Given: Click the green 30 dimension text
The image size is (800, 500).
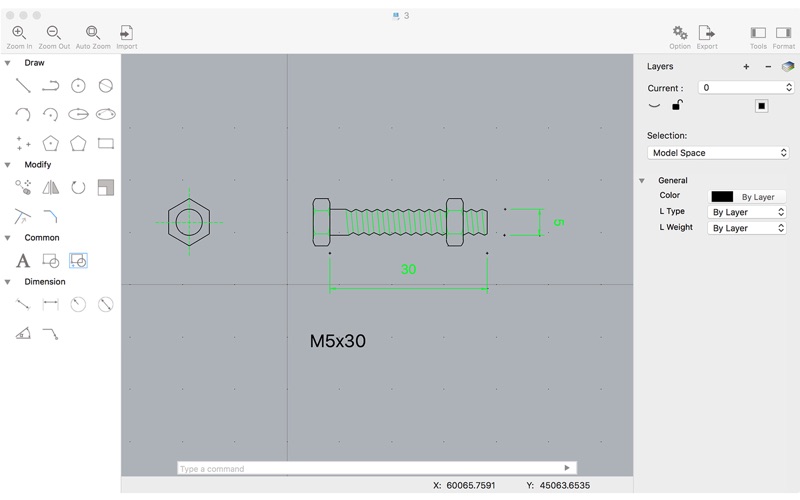Looking at the screenshot, I should [408, 269].
